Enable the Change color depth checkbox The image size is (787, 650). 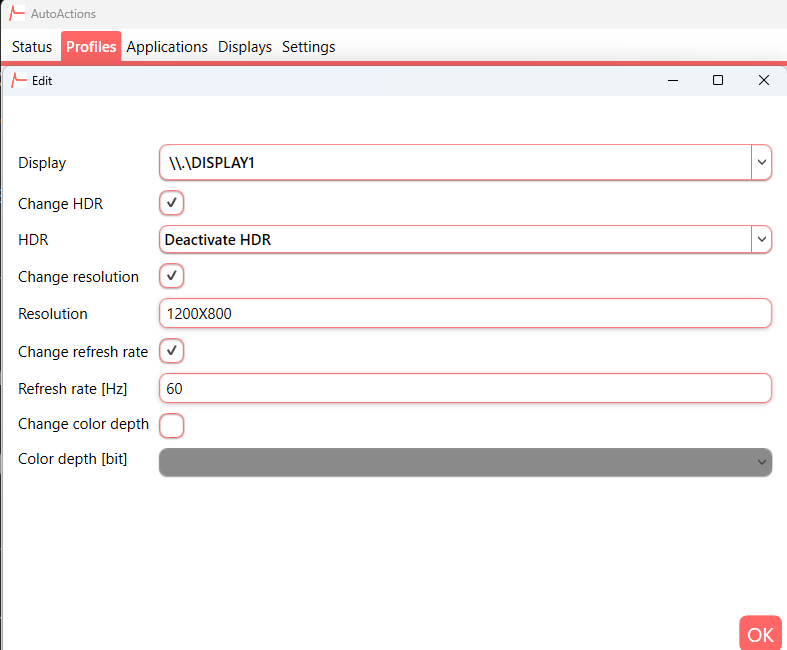(x=172, y=425)
